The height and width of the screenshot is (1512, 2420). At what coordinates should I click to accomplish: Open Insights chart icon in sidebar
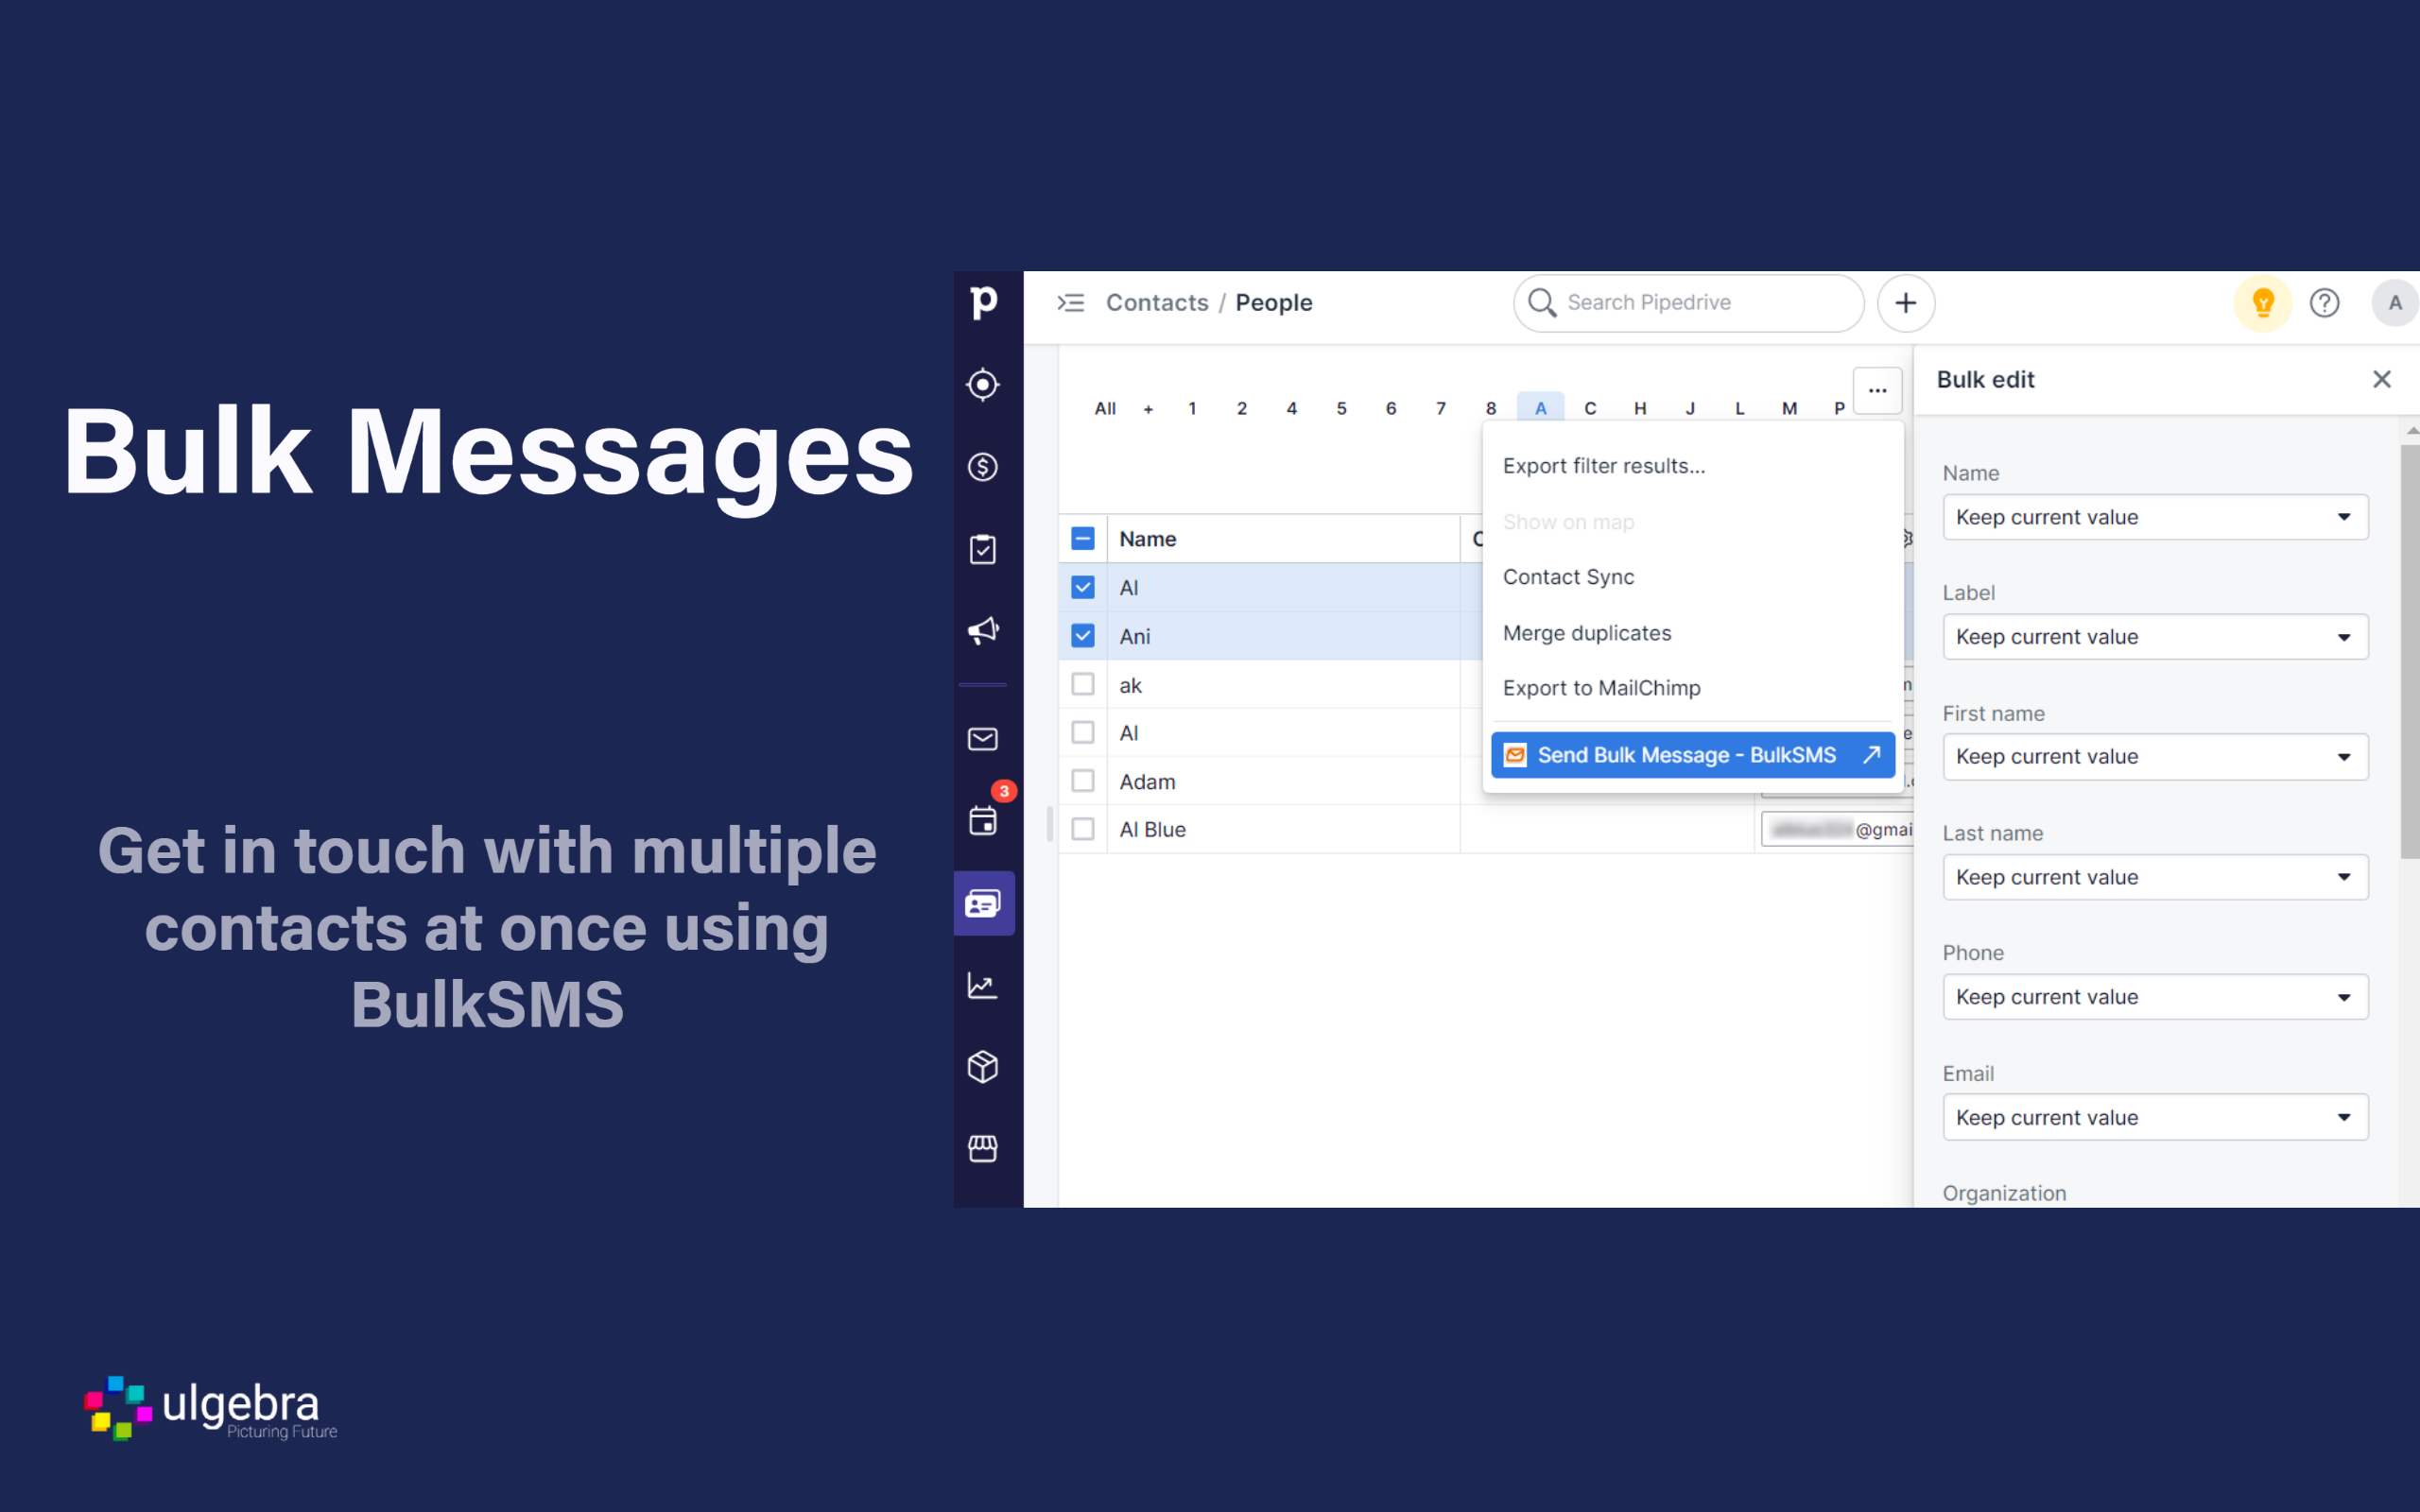[983, 986]
